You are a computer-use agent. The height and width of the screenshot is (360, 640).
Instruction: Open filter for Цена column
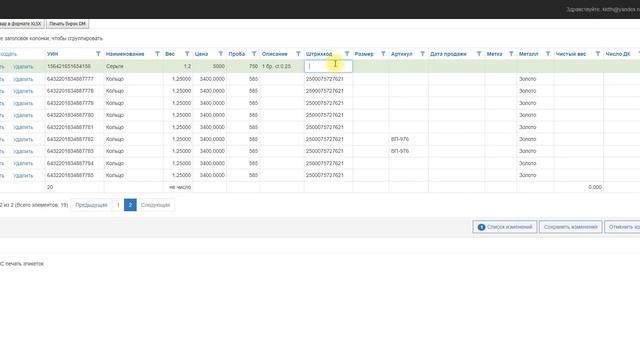coord(220,54)
